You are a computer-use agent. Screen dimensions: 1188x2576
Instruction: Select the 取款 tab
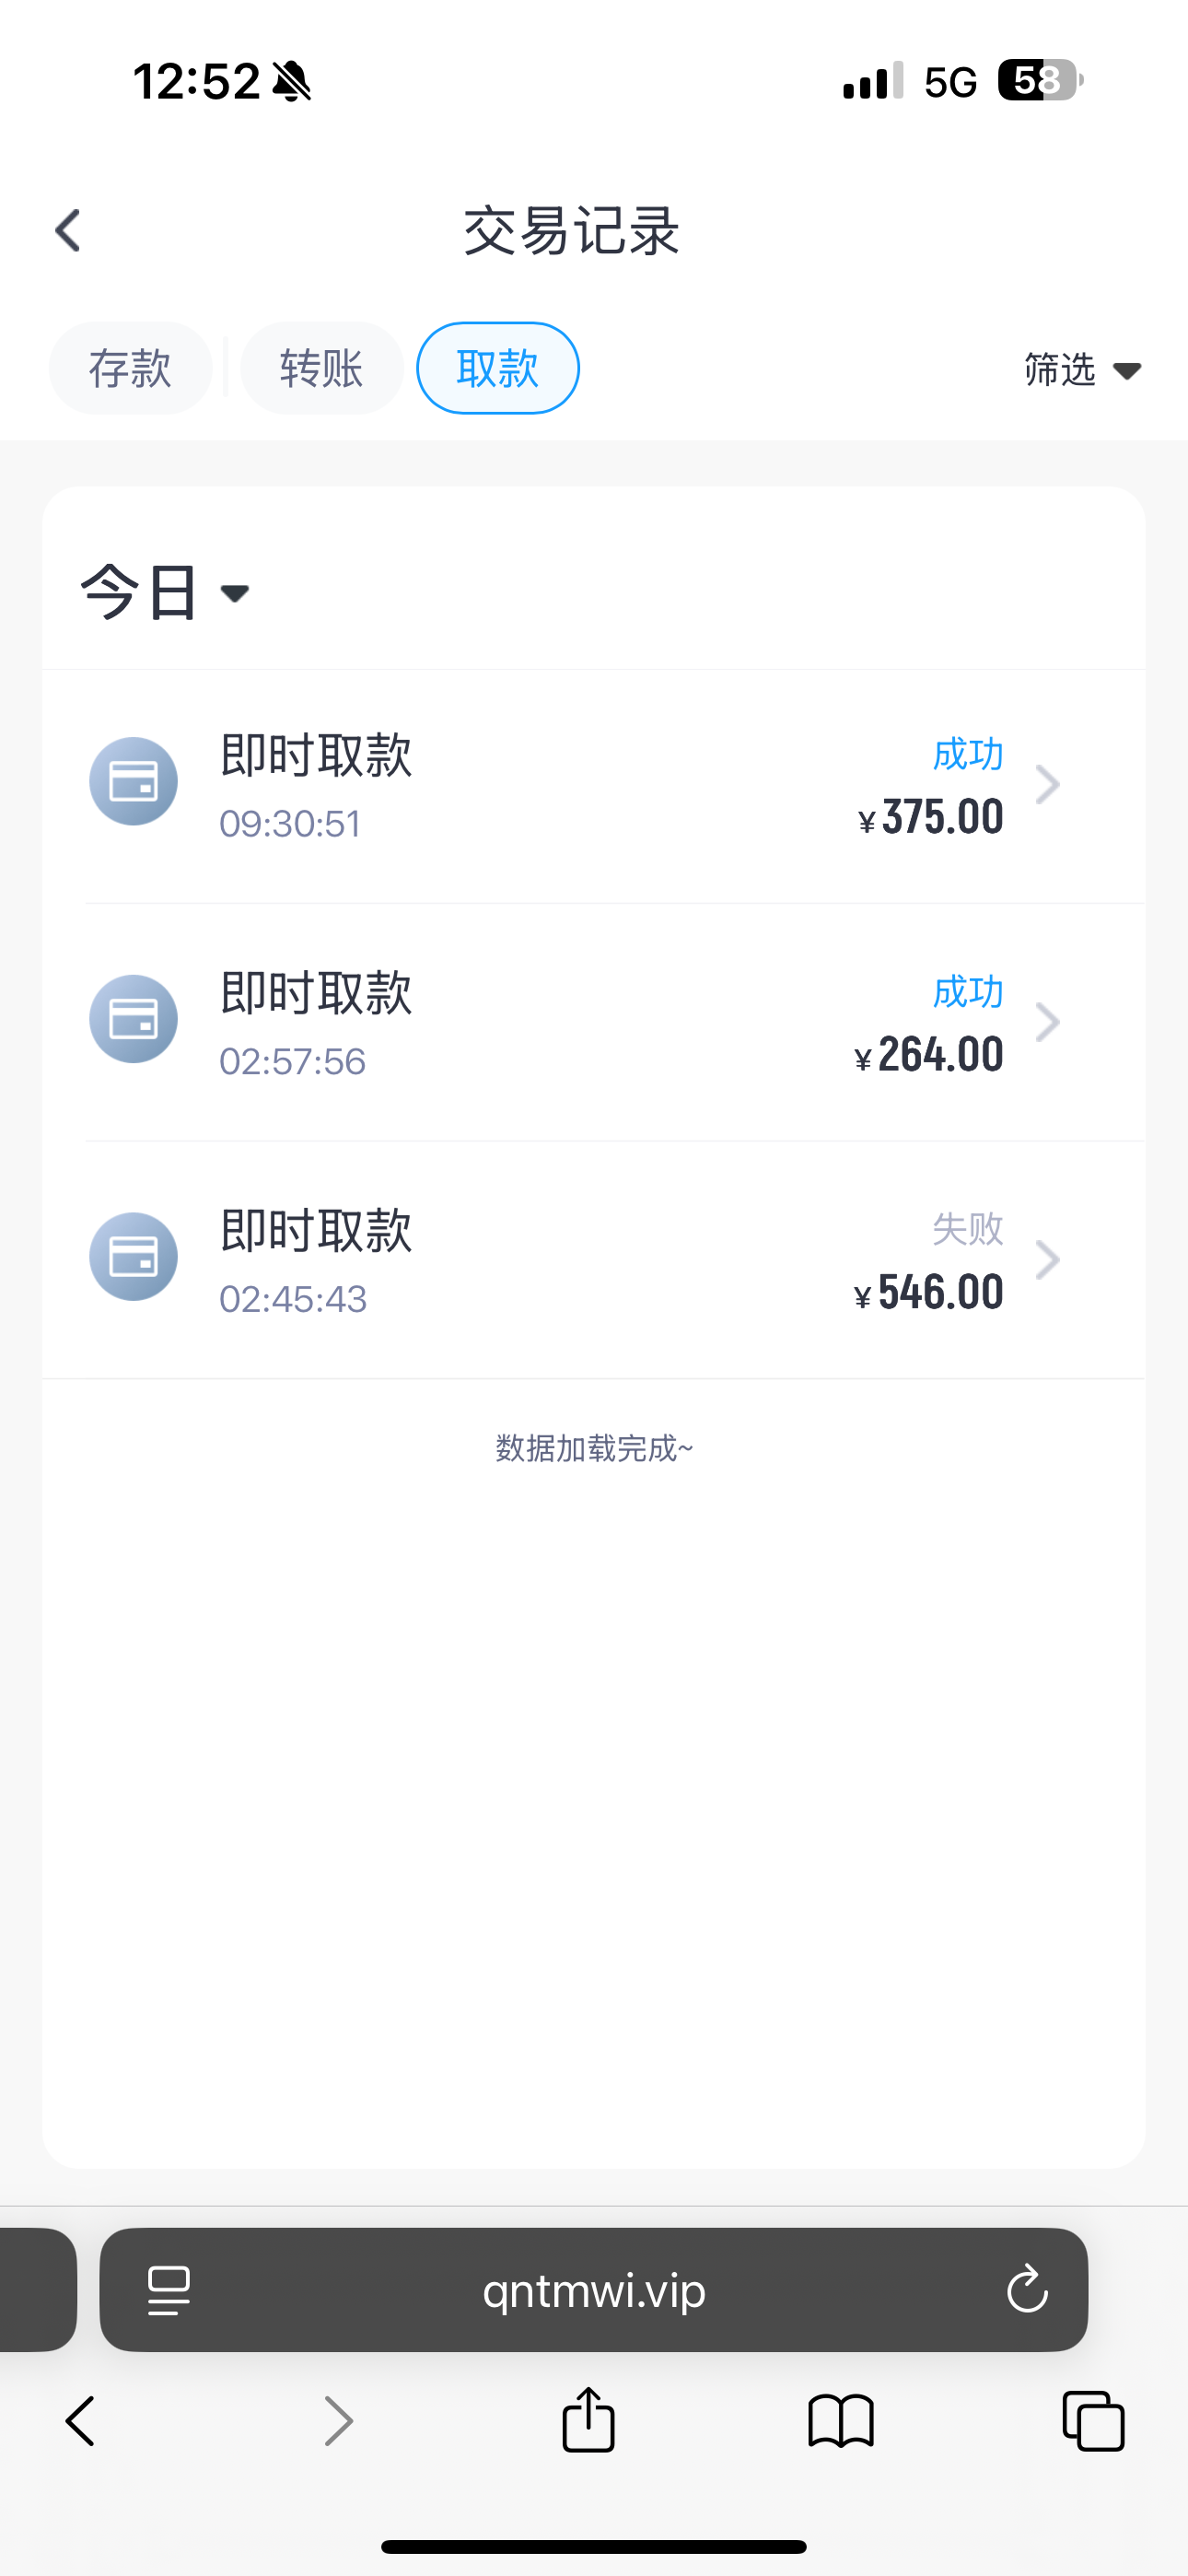click(x=497, y=369)
